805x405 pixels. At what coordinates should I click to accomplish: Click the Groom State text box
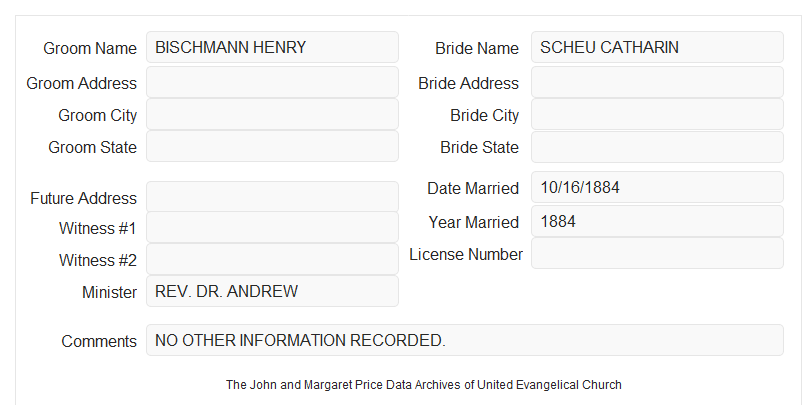(x=272, y=146)
